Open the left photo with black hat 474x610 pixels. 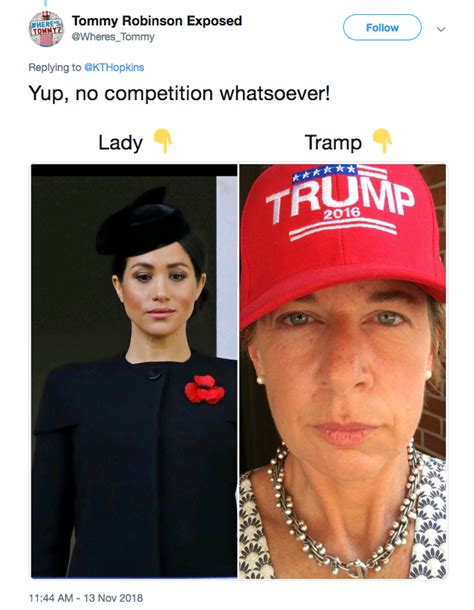(x=134, y=371)
